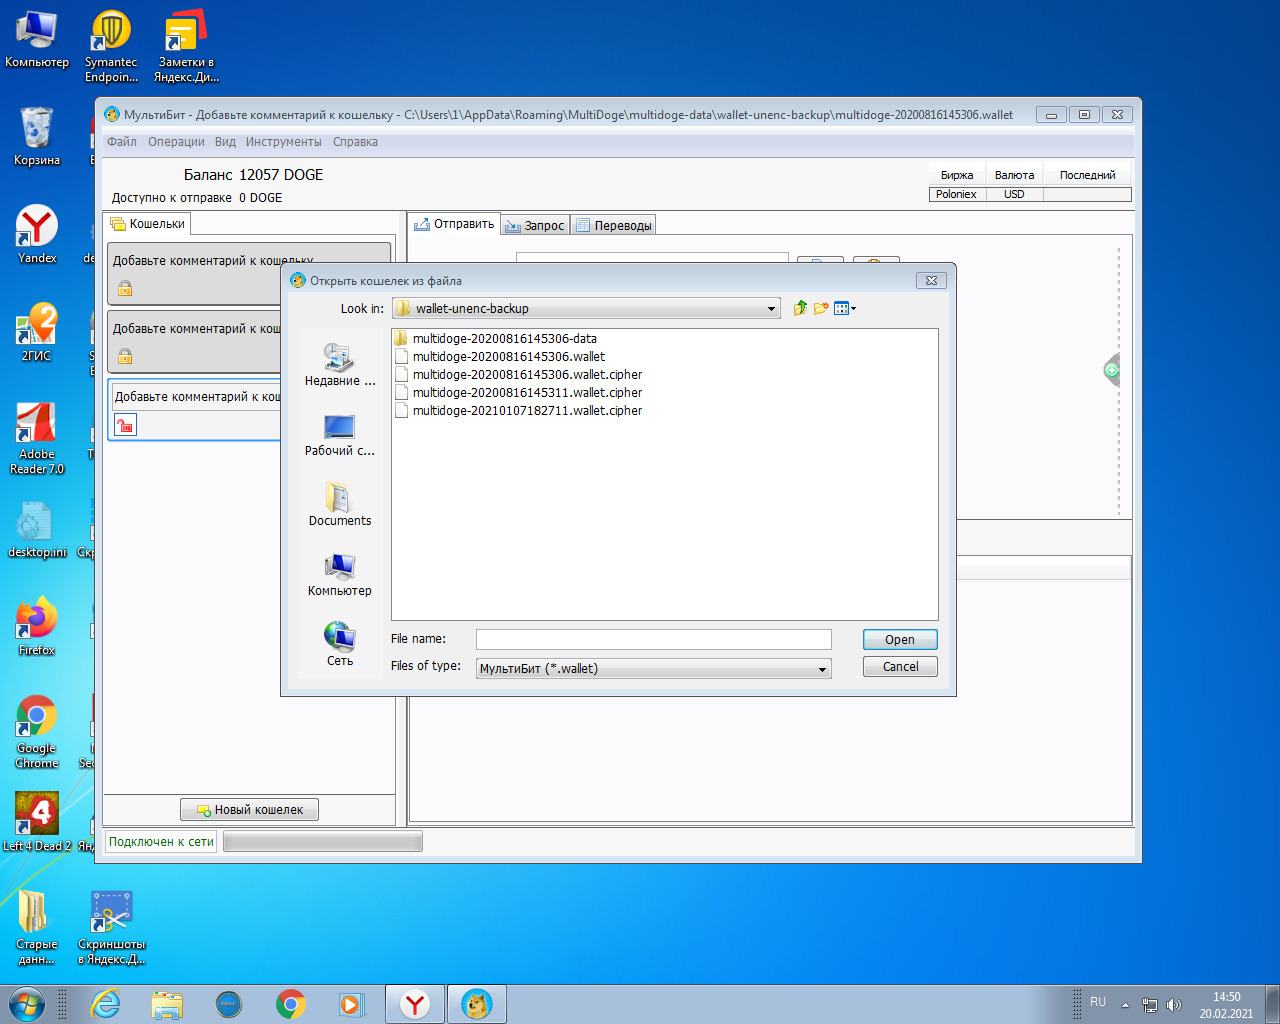
Task: Select file multidoge-20200816145311.wallet.cipher
Action: [x=519, y=393]
